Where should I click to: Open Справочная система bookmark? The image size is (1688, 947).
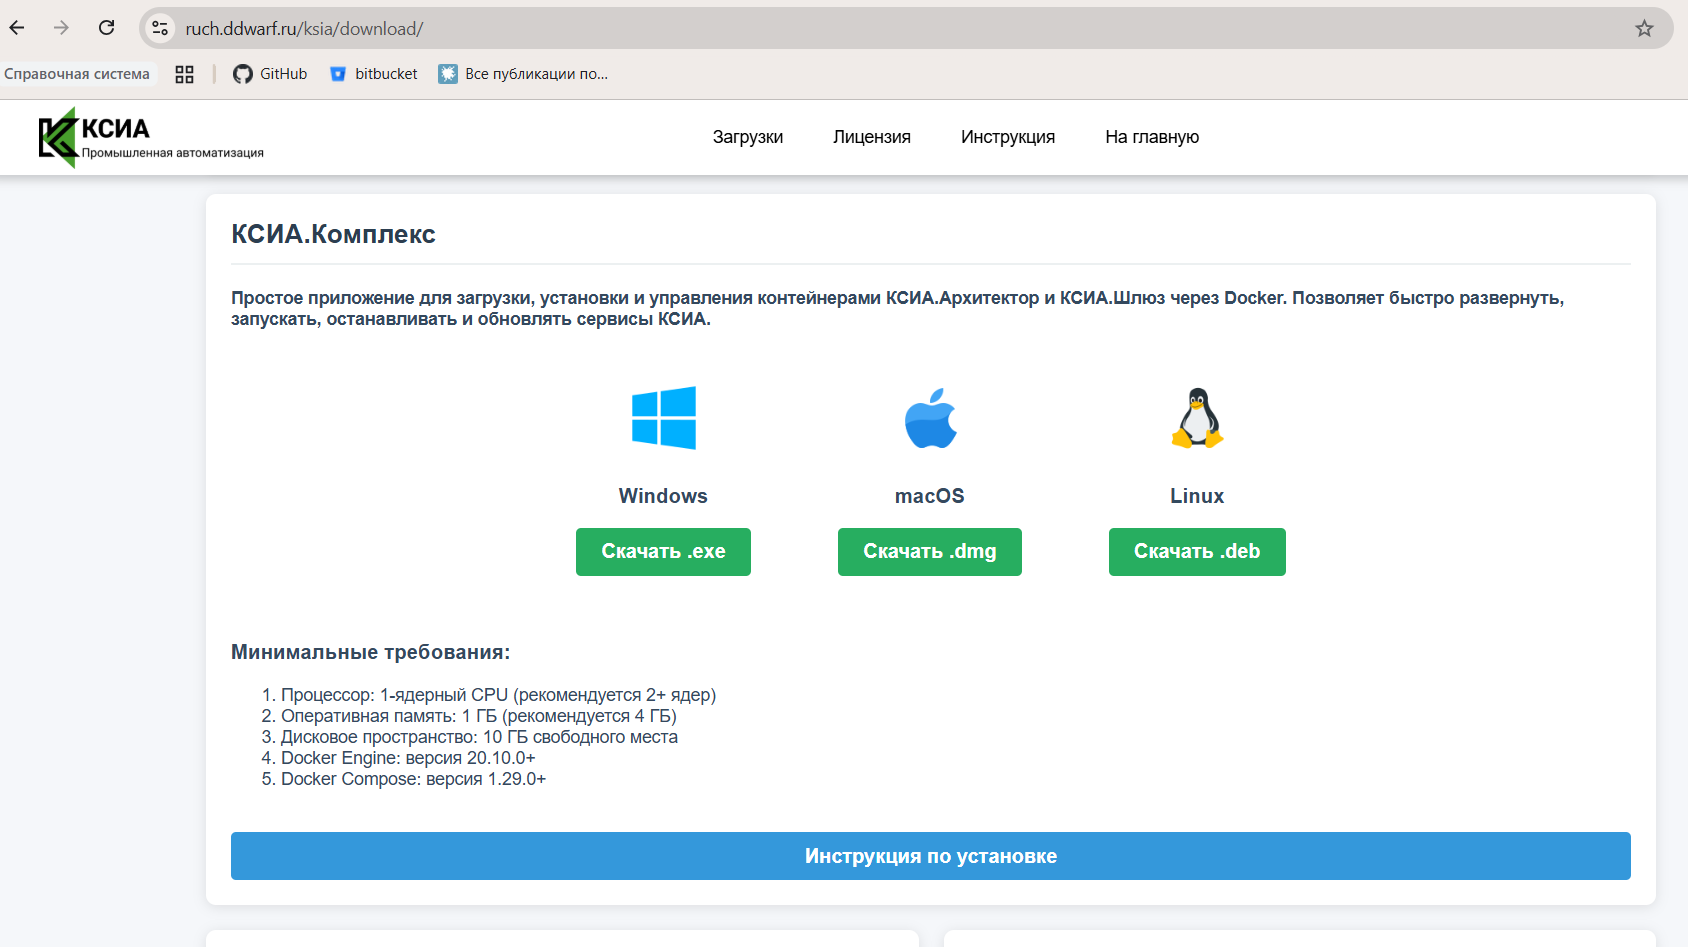[77, 74]
